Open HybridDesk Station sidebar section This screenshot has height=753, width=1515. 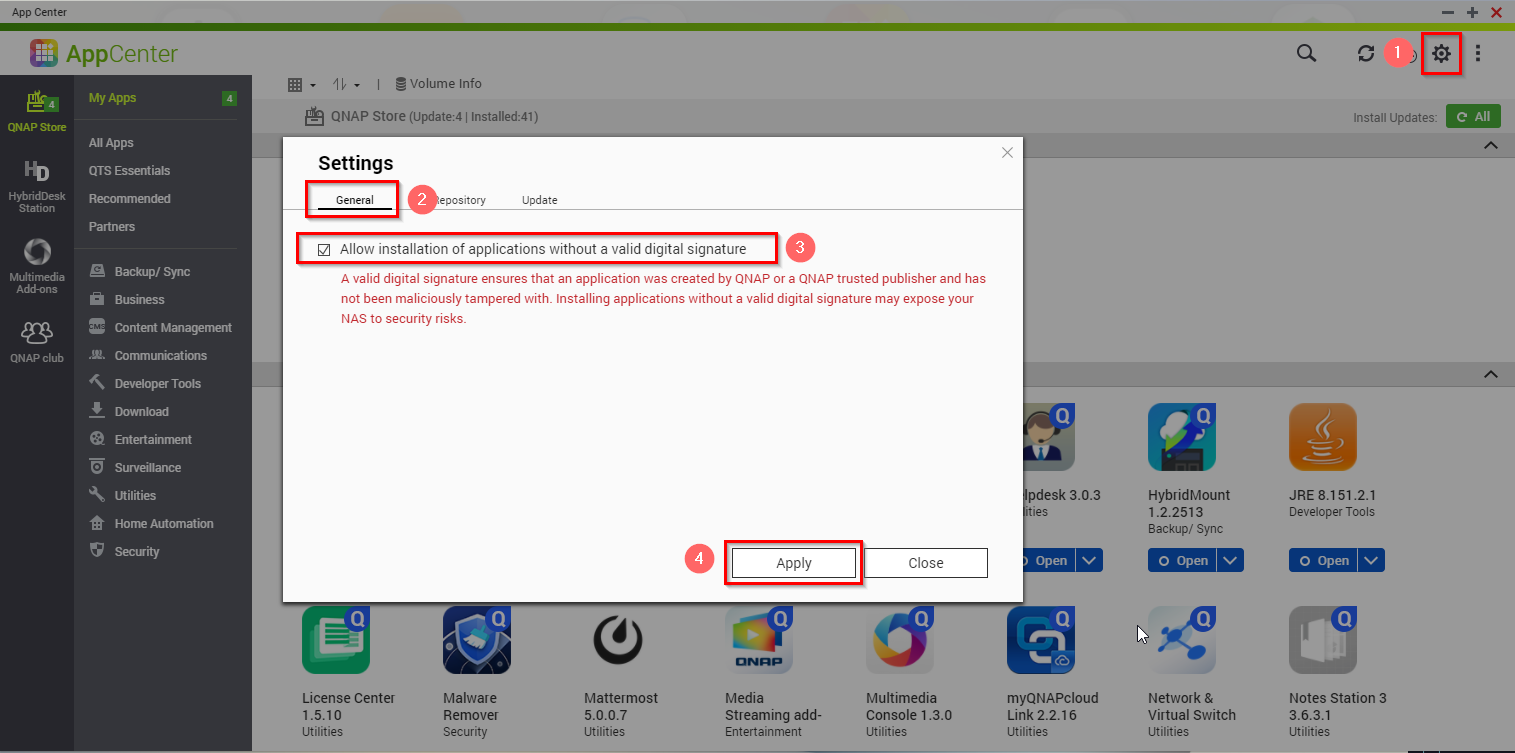pyautogui.click(x=37, y=186)
